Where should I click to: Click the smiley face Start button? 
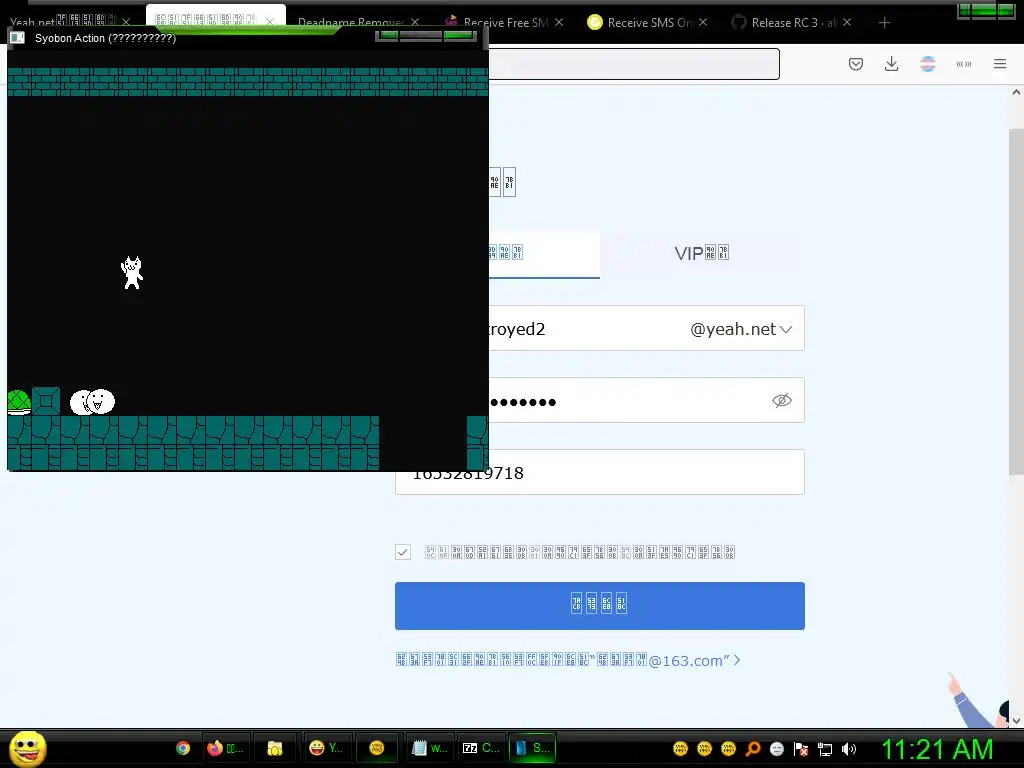point(27,748)
